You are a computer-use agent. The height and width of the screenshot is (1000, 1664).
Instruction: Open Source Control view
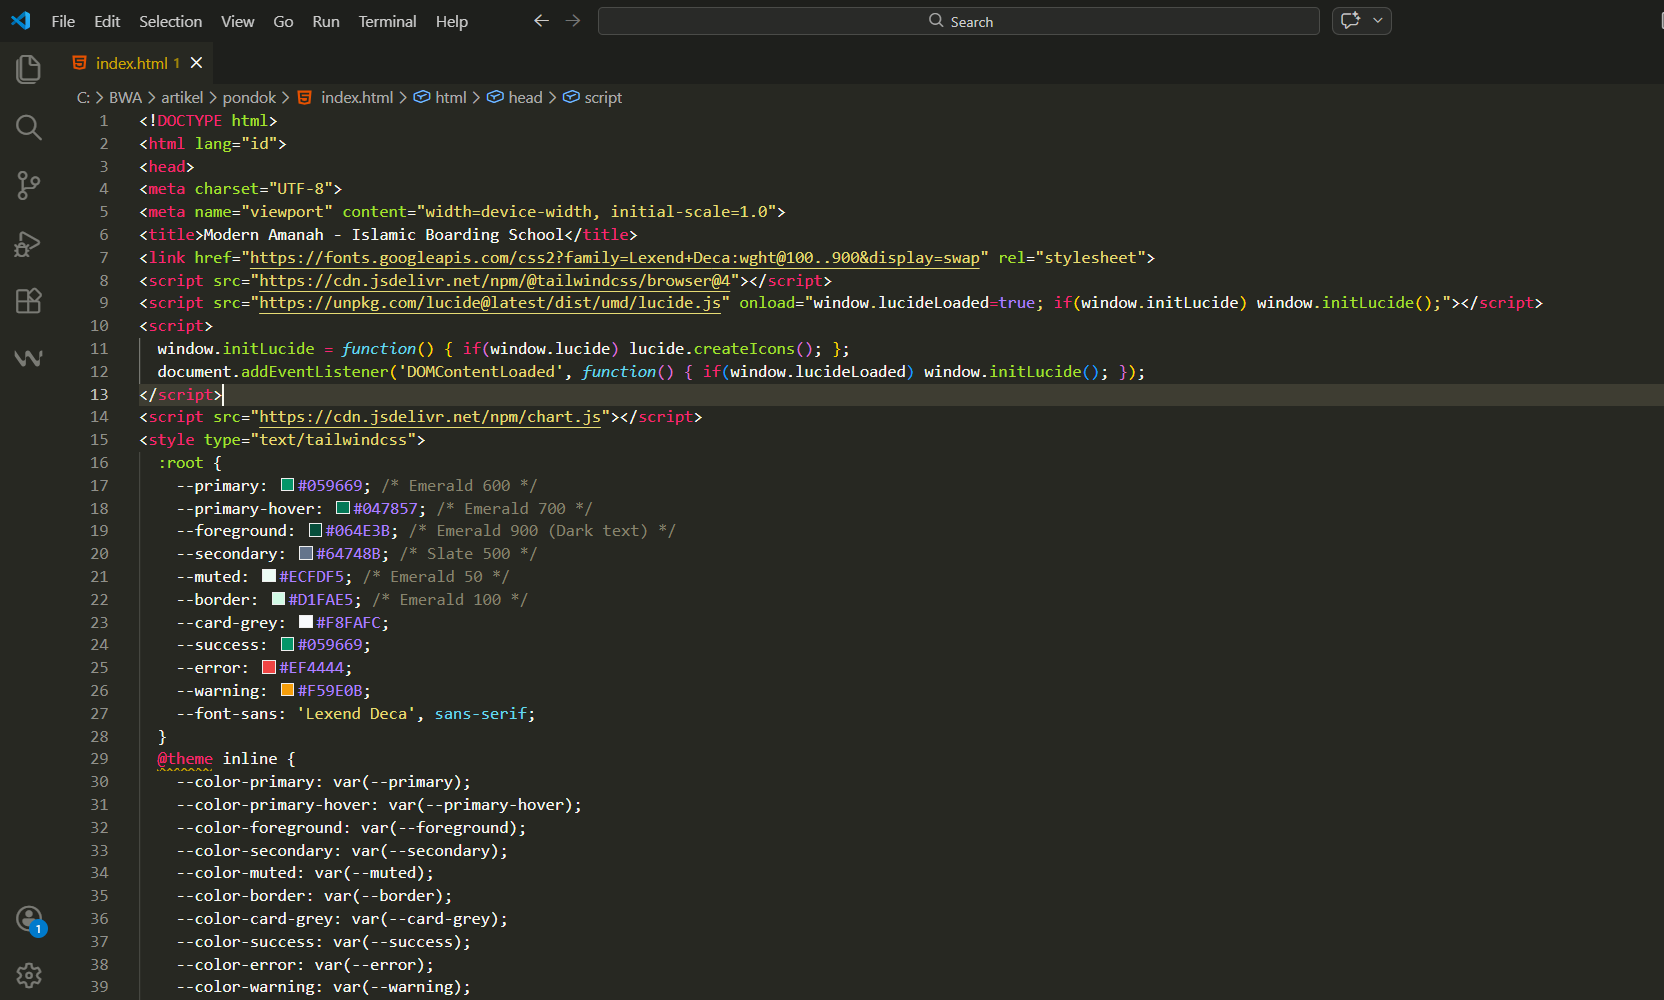tap(28, 185)
